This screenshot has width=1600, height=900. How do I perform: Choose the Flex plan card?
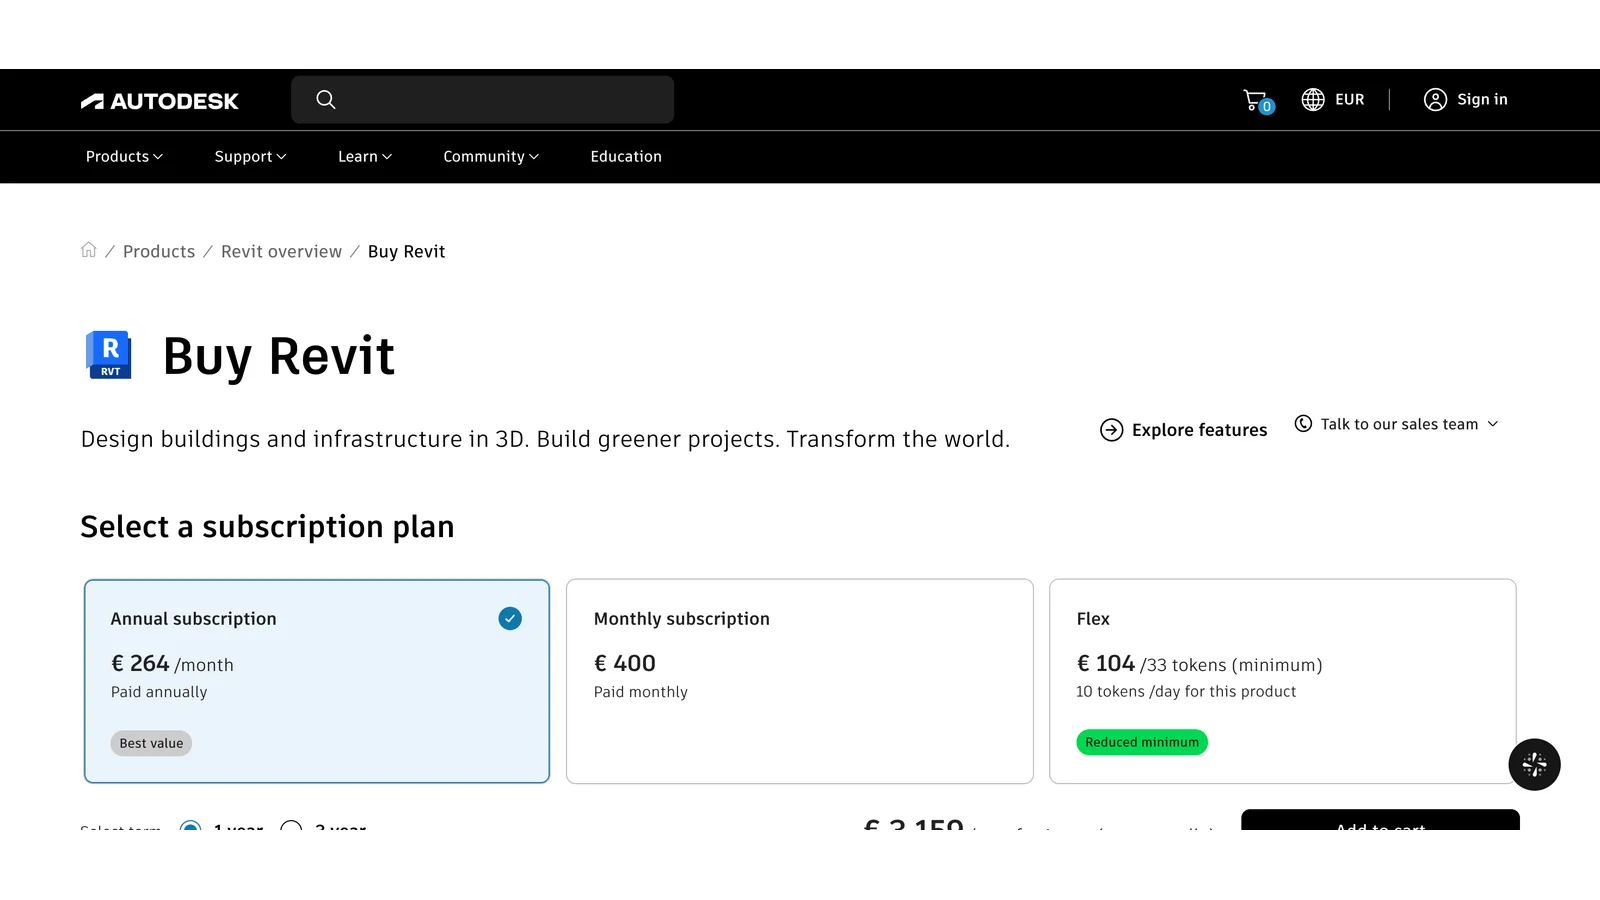1282,681
